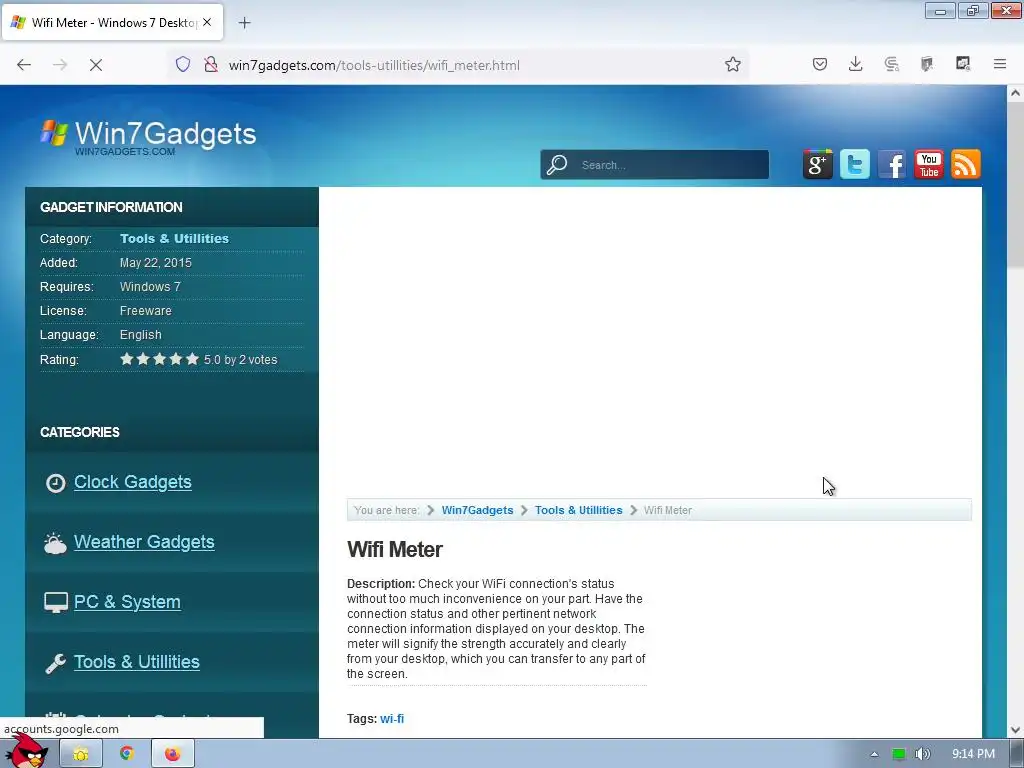Open Chrome from the taskbar
Viewport: 1024px width, 768px height.
point(127,754)
